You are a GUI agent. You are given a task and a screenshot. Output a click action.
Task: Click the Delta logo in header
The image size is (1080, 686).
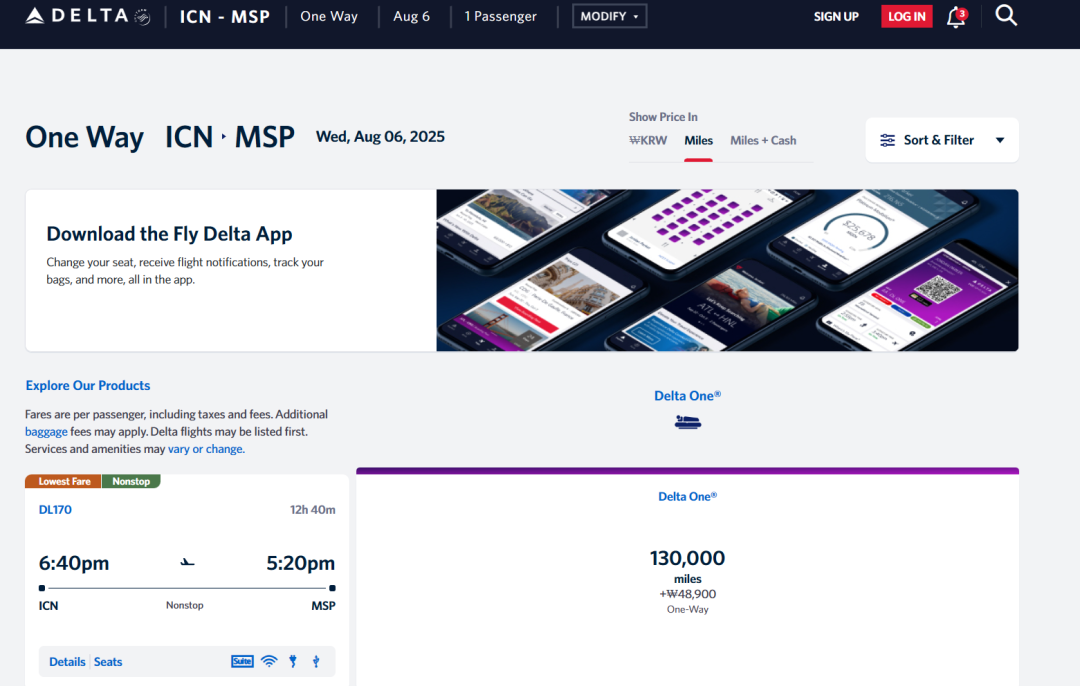88,16
